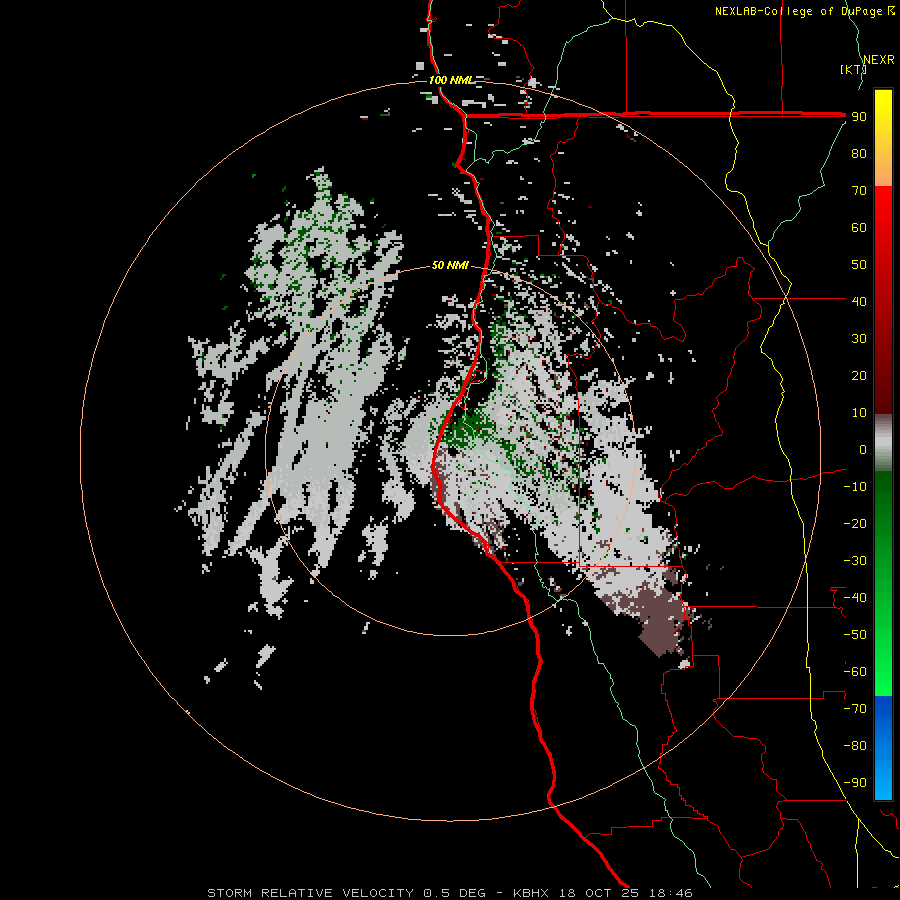Click the -20 value on the velocity scale

pos(855,524)
